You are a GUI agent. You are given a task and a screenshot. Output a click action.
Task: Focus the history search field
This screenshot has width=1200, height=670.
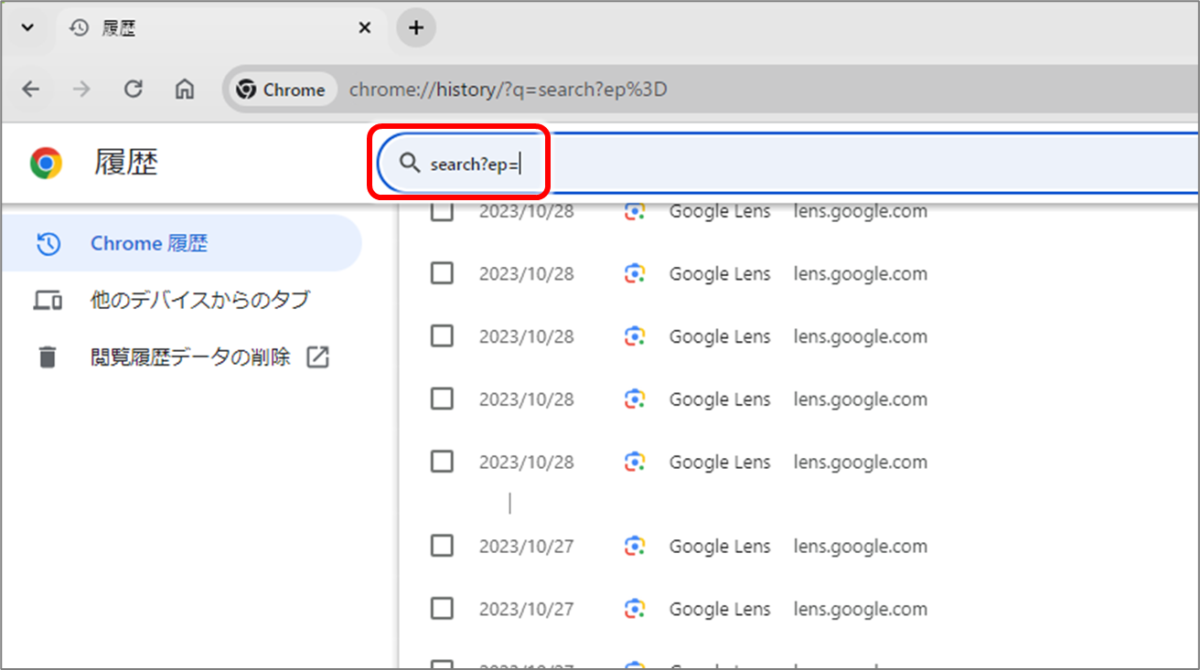pyautogui.click(x=789, y=163)
